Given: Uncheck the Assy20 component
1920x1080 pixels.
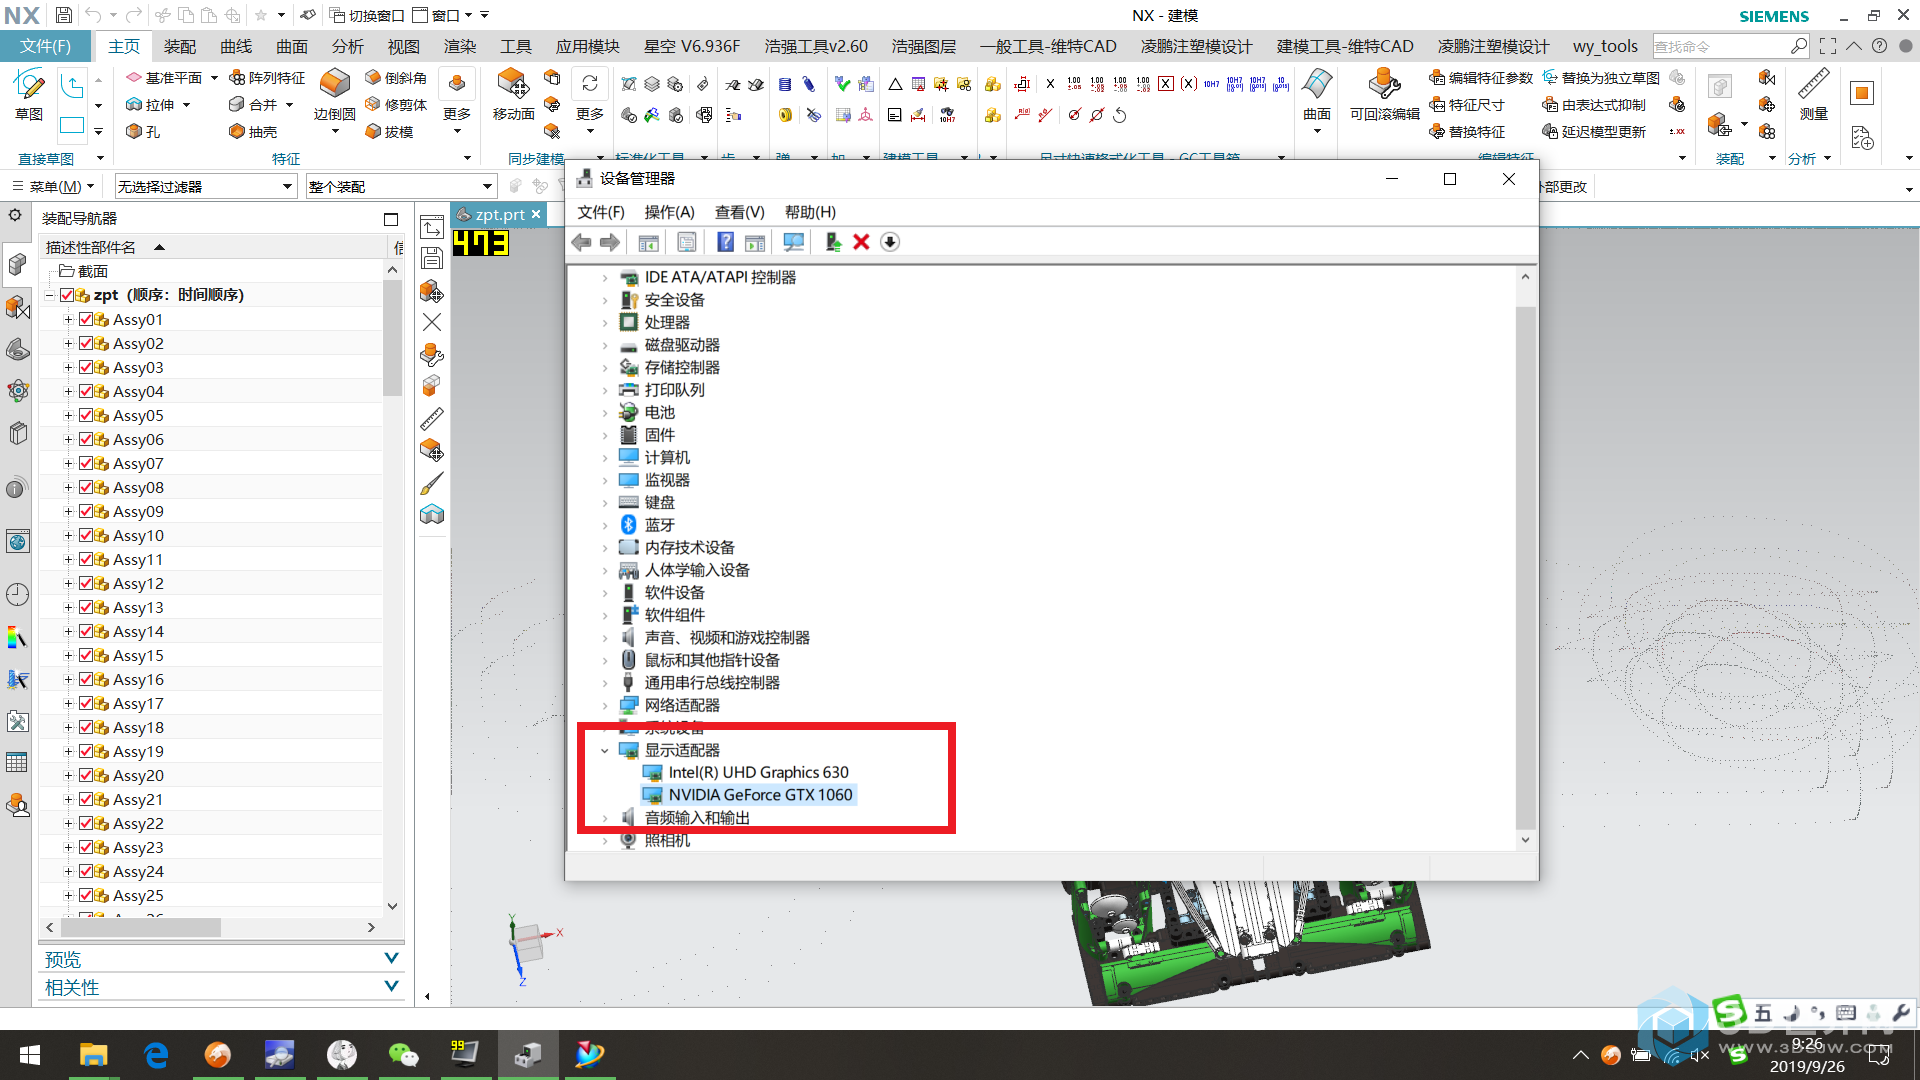Looking at the screenshot, I should click(86, 776).
